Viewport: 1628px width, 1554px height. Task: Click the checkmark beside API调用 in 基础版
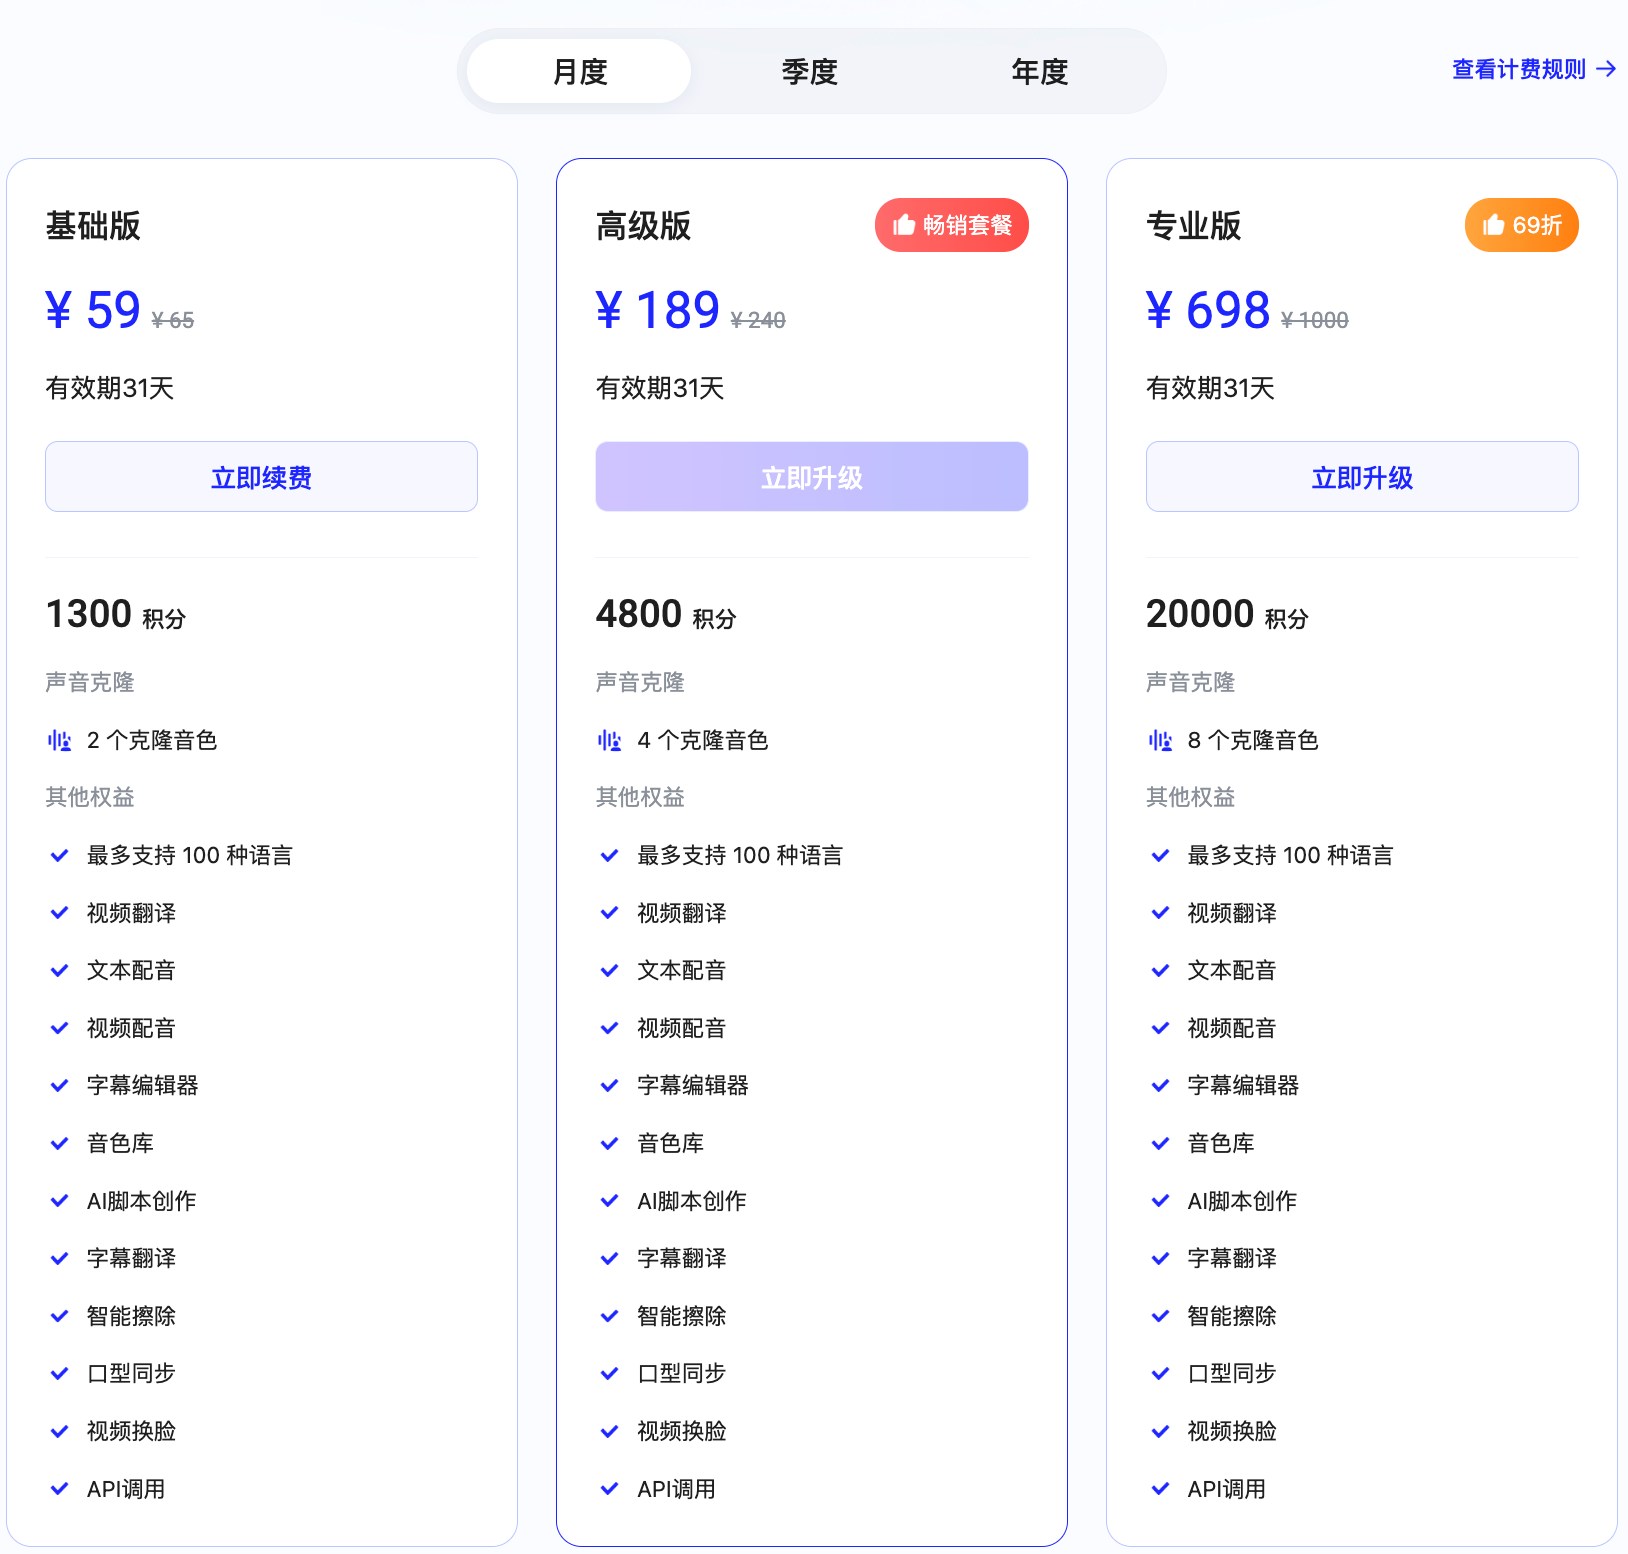click(x=59, y=1489)
